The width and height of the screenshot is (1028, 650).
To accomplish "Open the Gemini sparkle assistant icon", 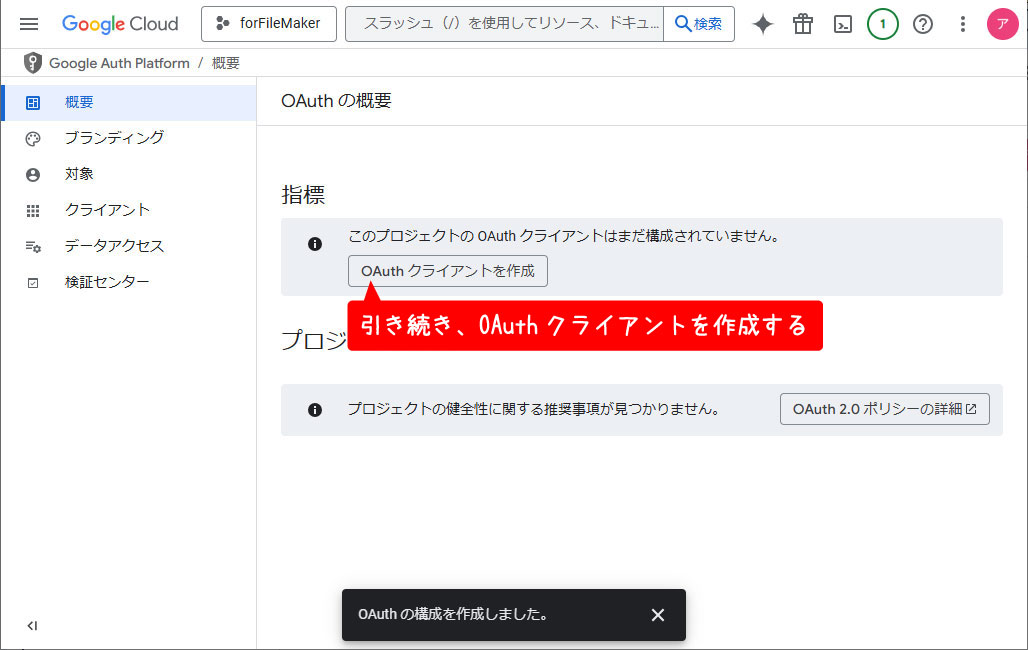I will [x=762, y=24].
